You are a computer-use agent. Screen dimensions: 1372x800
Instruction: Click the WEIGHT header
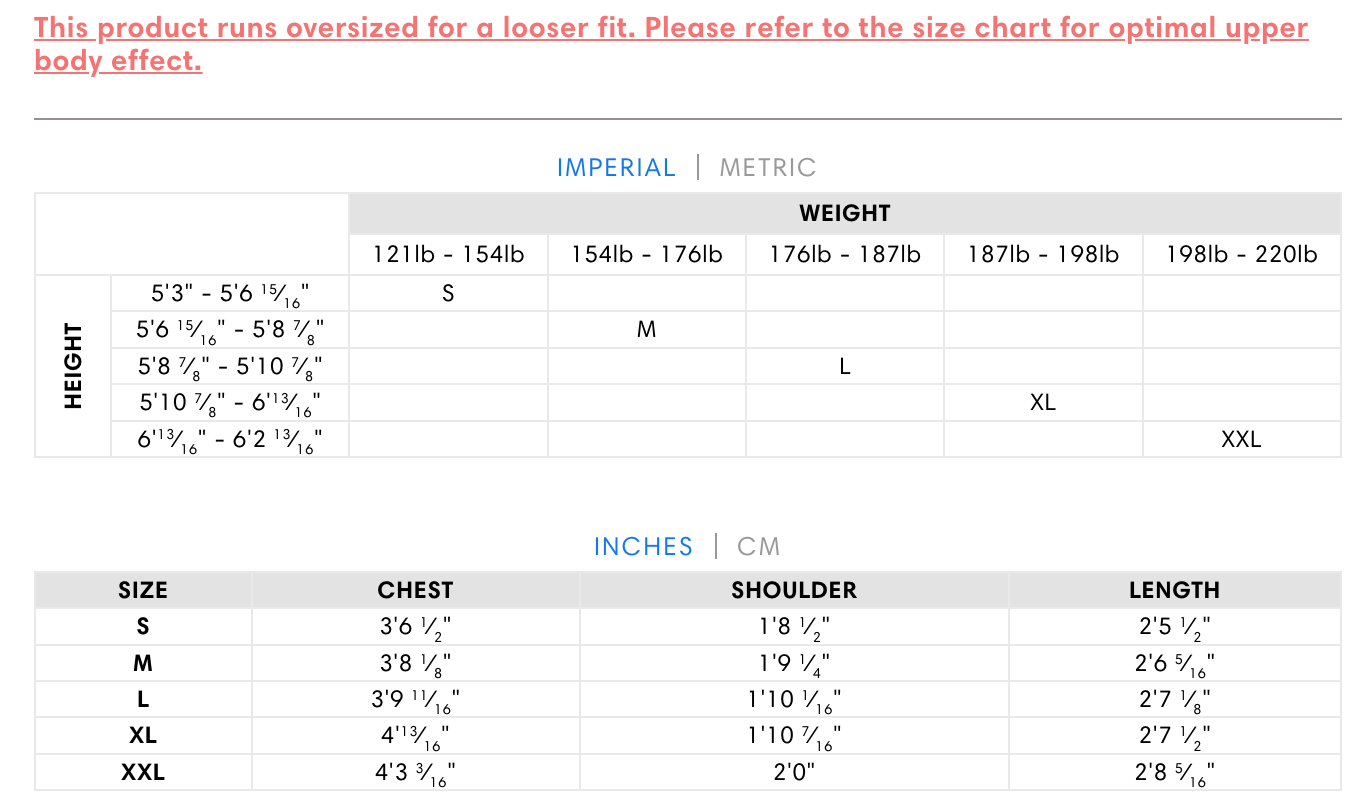845,213
